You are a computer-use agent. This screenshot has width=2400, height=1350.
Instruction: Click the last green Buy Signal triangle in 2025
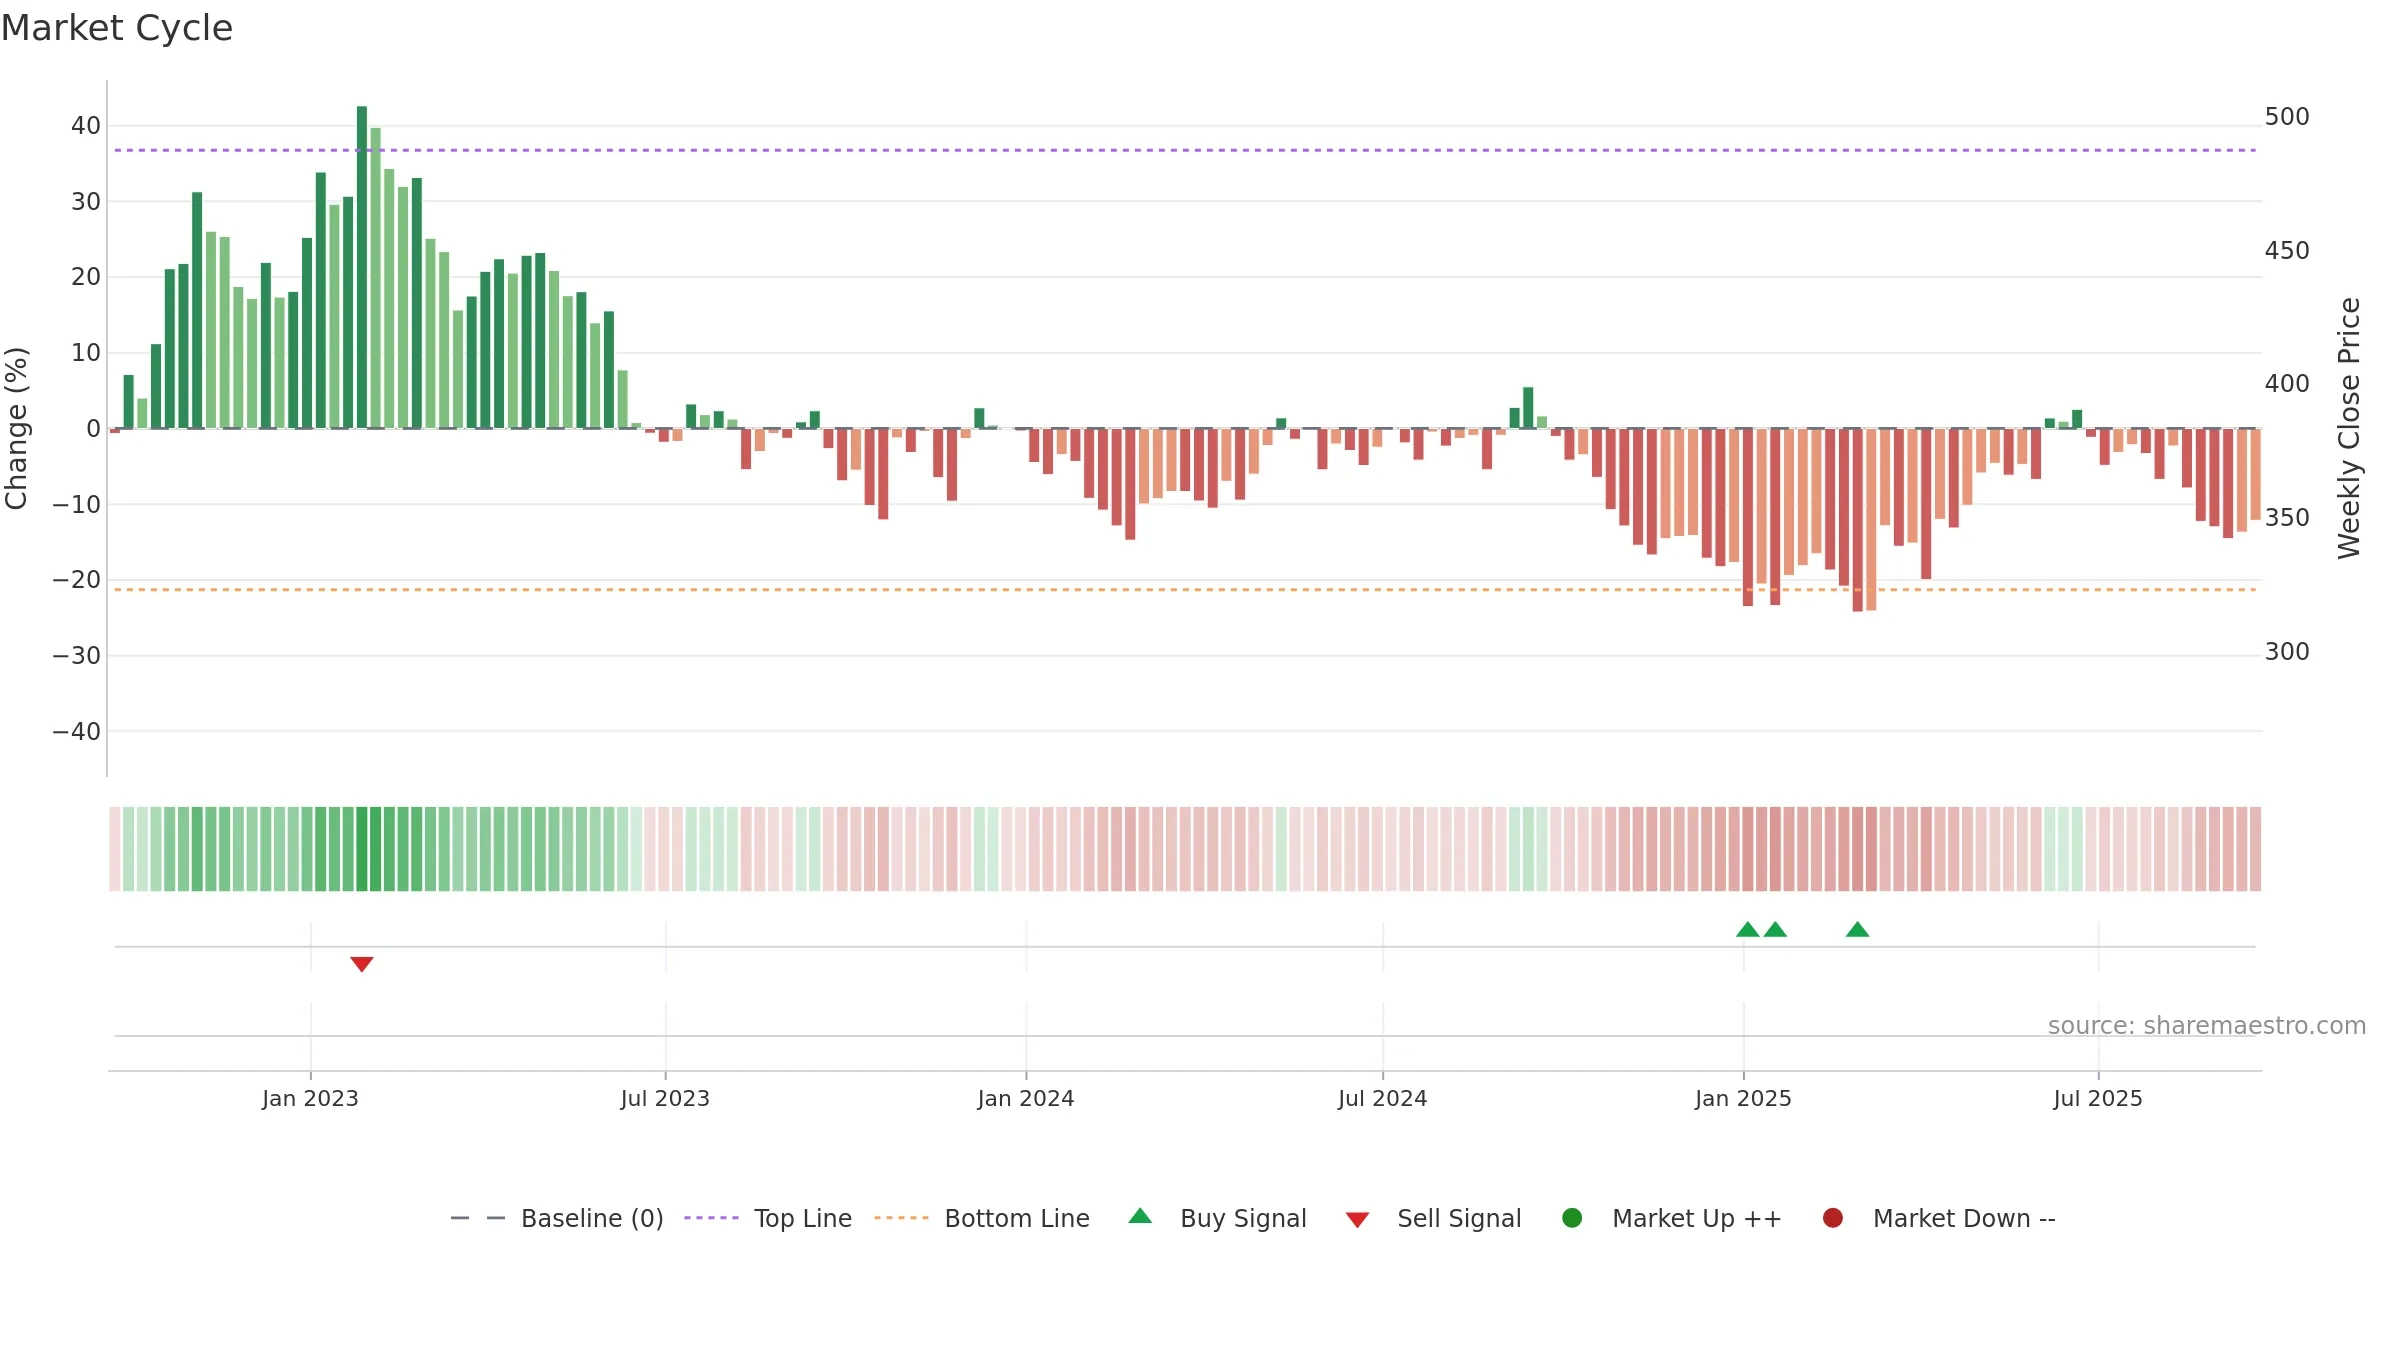1857,929
